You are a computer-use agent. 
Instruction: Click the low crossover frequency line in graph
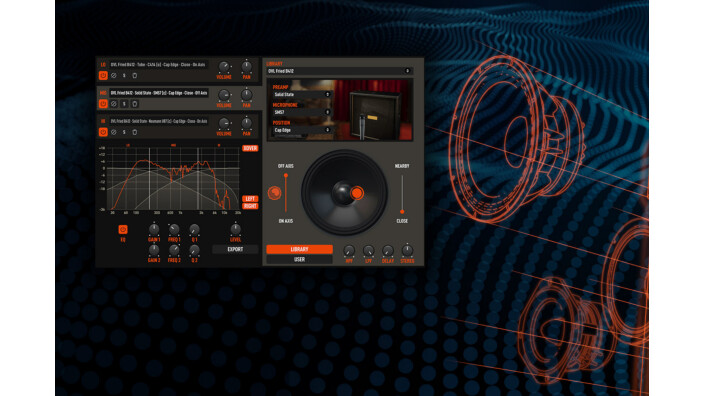(x=150, y=178)
